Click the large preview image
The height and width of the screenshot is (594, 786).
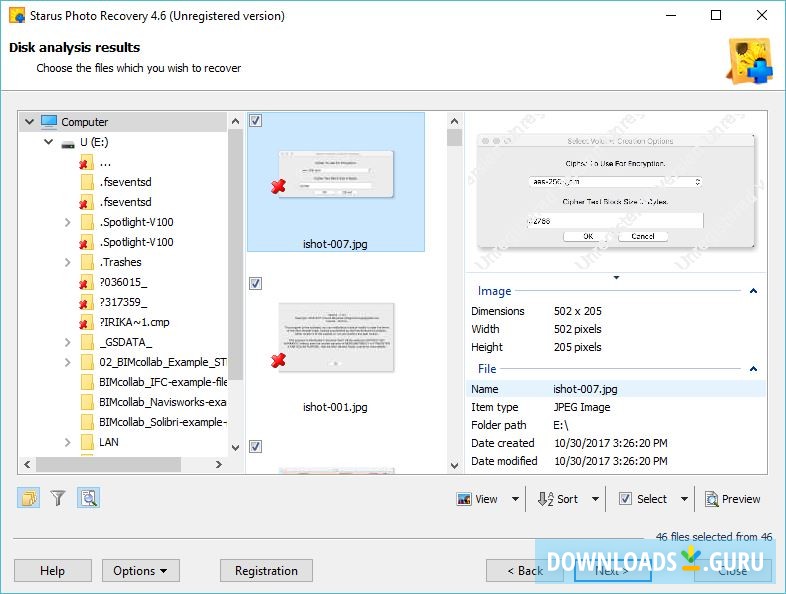pyautogui.click(x=616, y=191)
